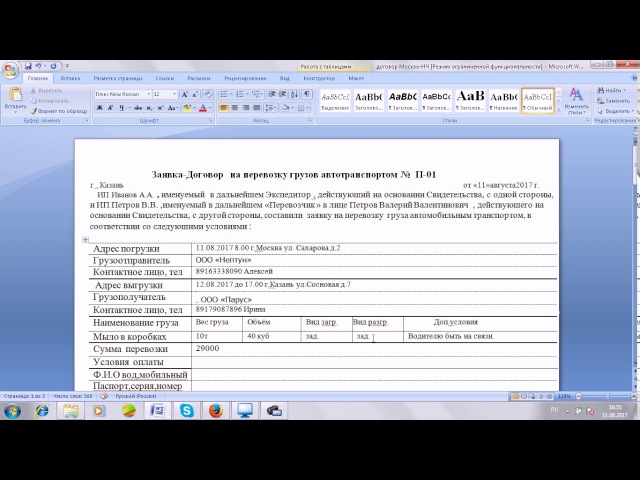Click Windows Start button
Image resolution: width=640 pixels, height=480 pixels.
(12, 411)
